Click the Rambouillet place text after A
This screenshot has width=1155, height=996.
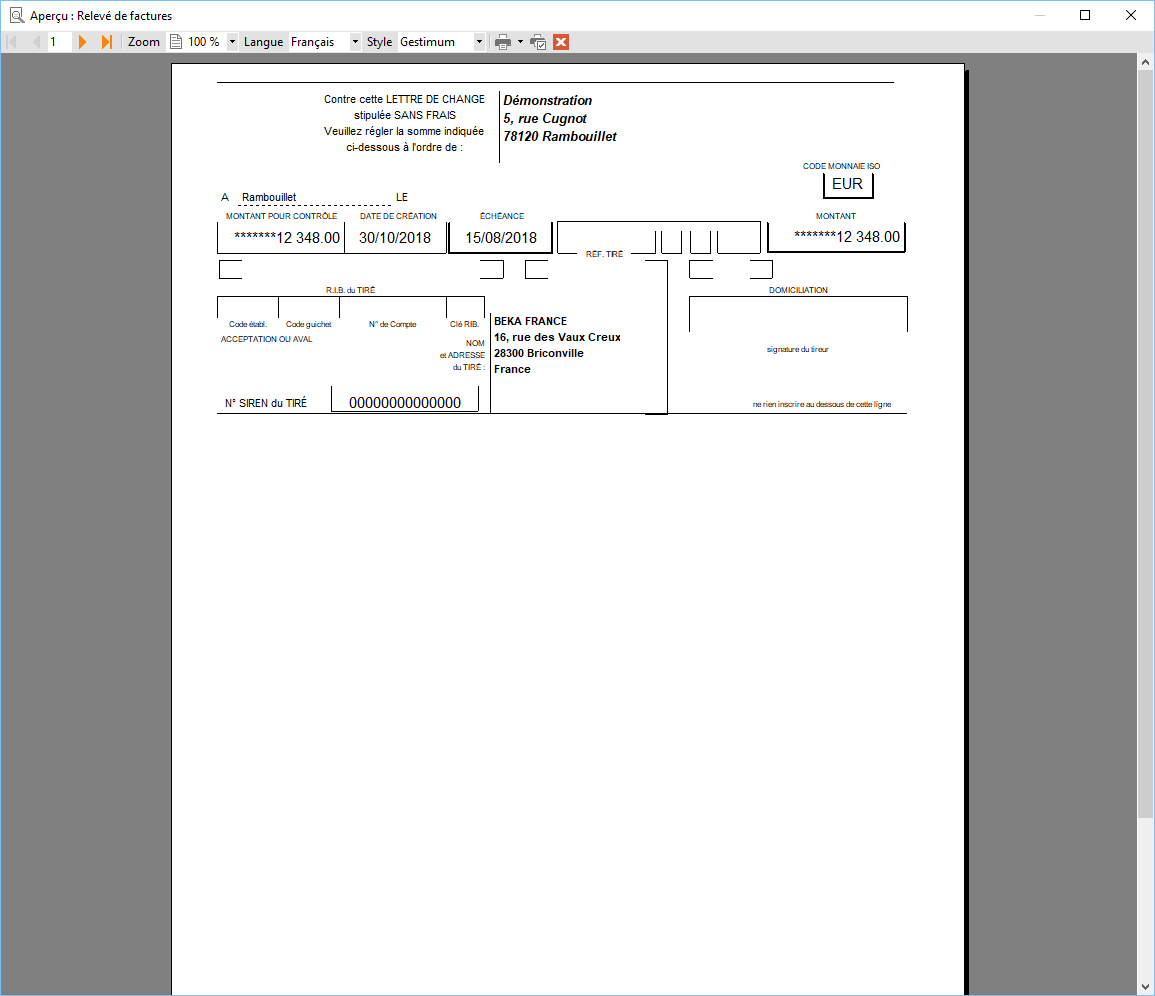269,197
